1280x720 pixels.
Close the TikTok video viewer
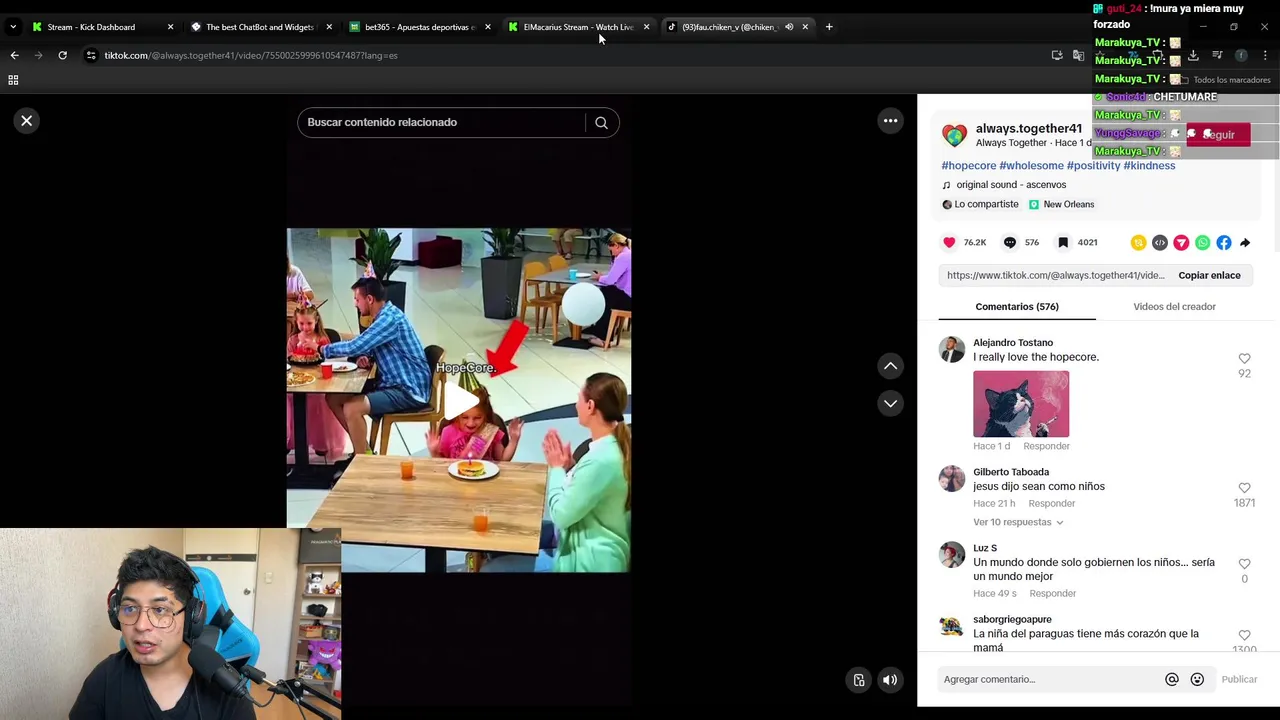27,121
